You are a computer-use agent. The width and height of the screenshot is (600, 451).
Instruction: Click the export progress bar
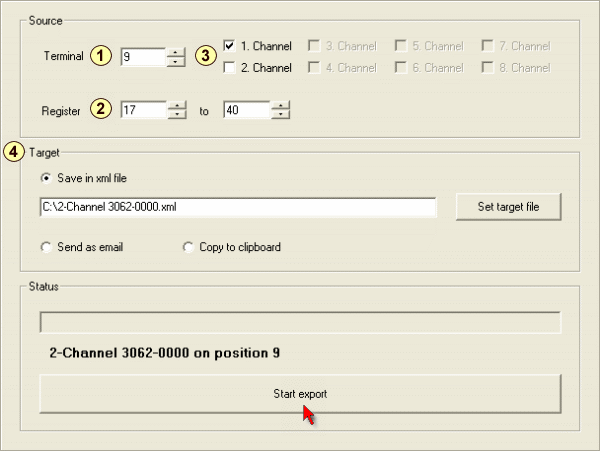click(x=300, y=322)
